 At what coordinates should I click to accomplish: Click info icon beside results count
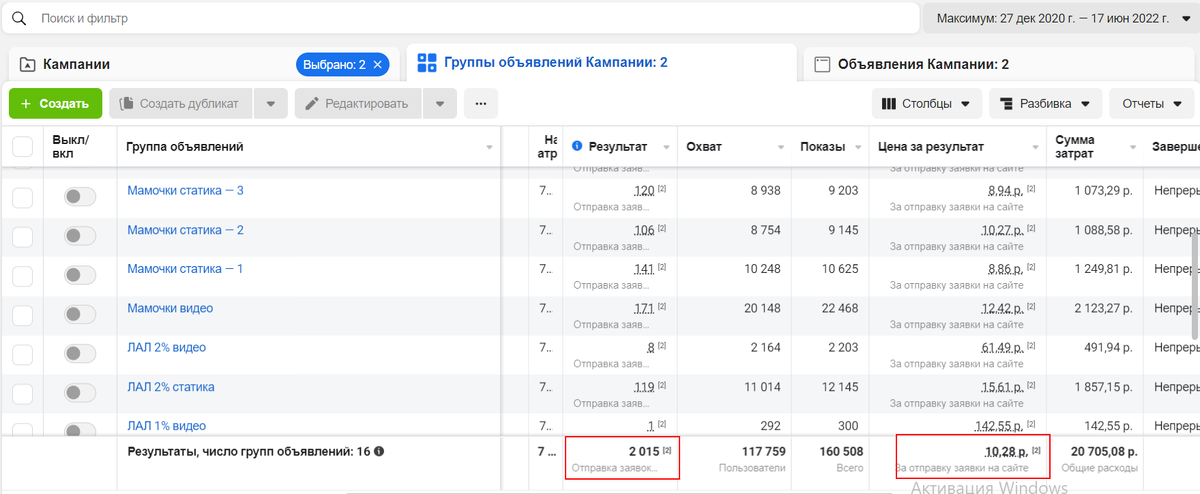click(x=379, y=451)
